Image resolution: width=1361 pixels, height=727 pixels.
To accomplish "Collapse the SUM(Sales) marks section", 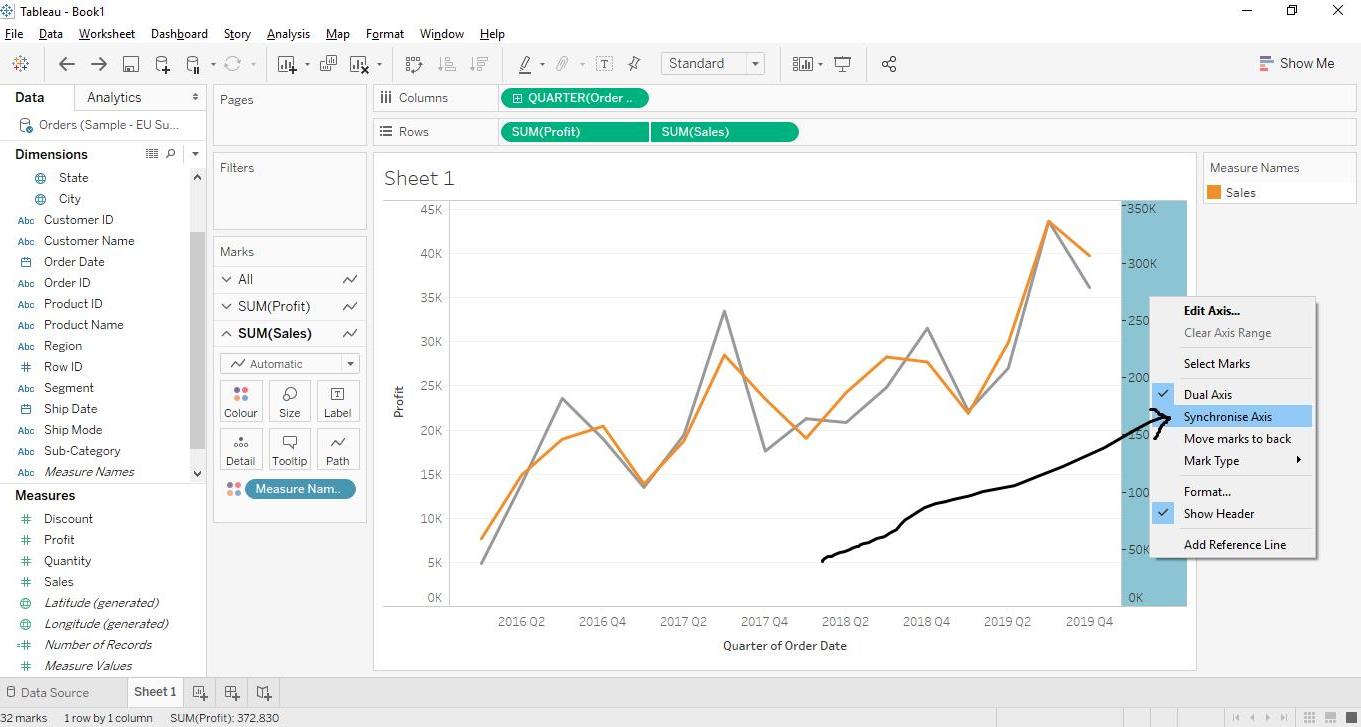I will pos(227,333).
